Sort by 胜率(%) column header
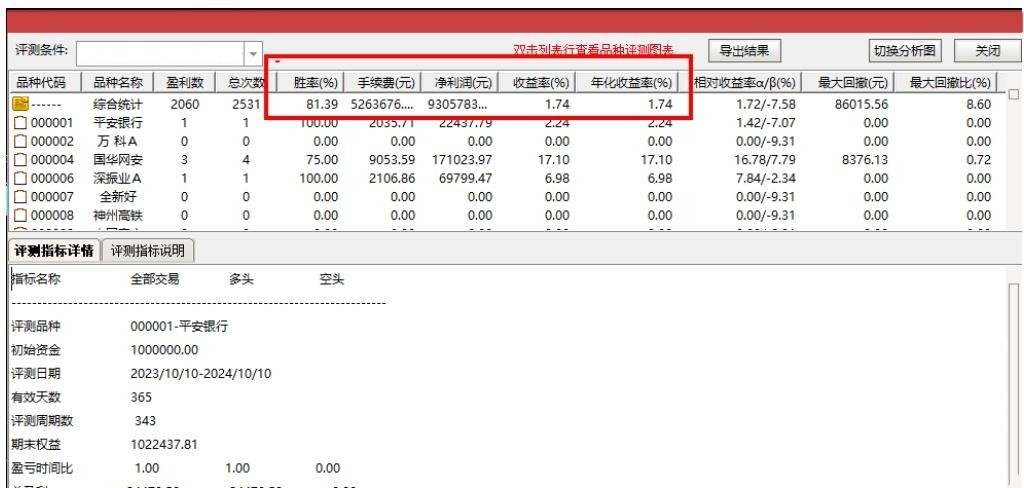Viewport: 1024px width, 488px height. point(316,83)
